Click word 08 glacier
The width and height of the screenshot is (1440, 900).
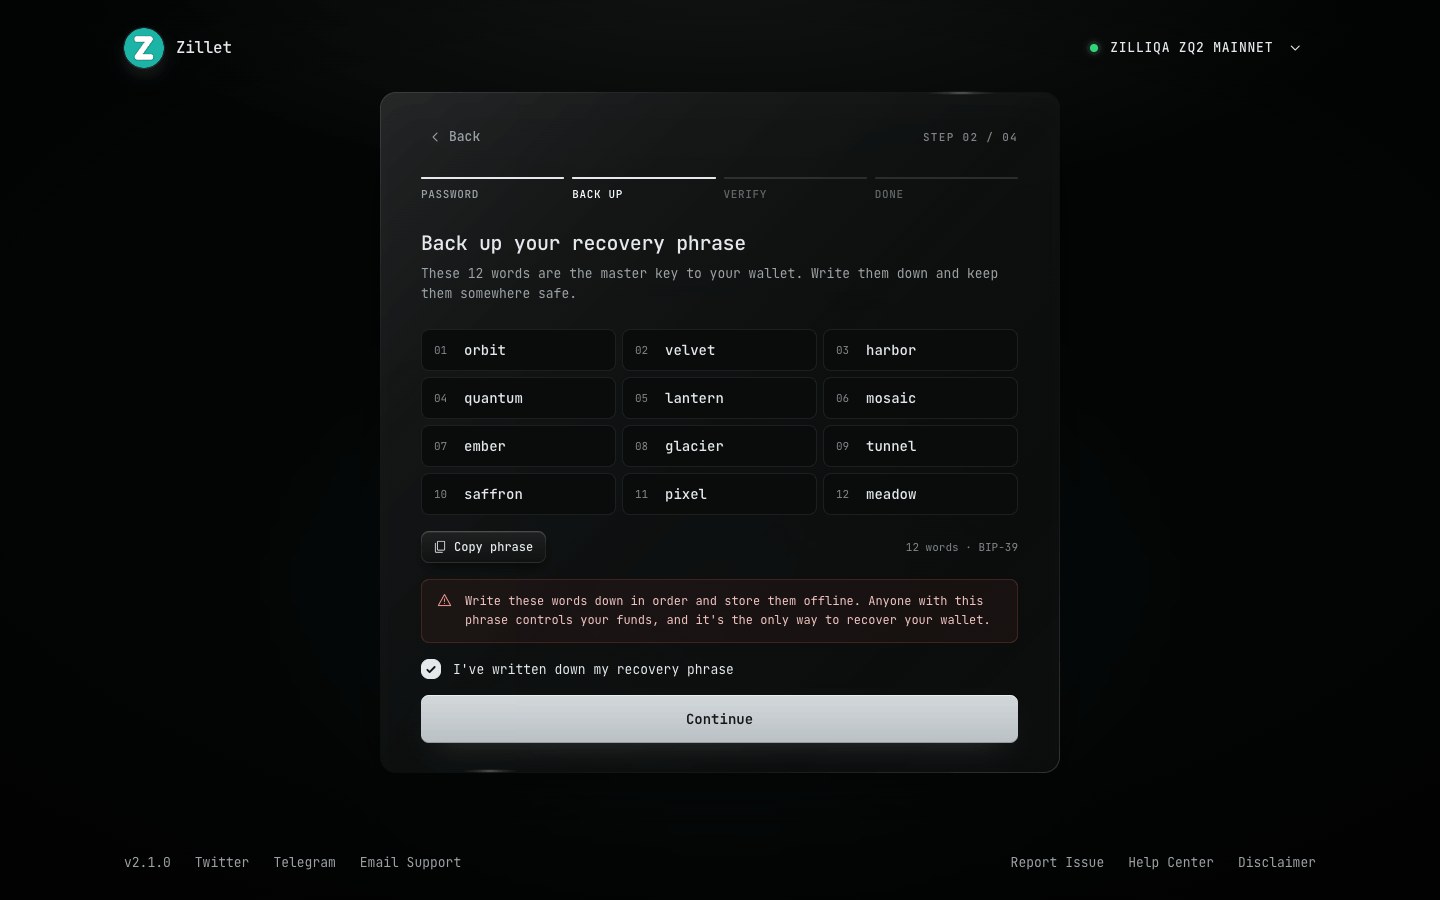[x=719, y=446]
